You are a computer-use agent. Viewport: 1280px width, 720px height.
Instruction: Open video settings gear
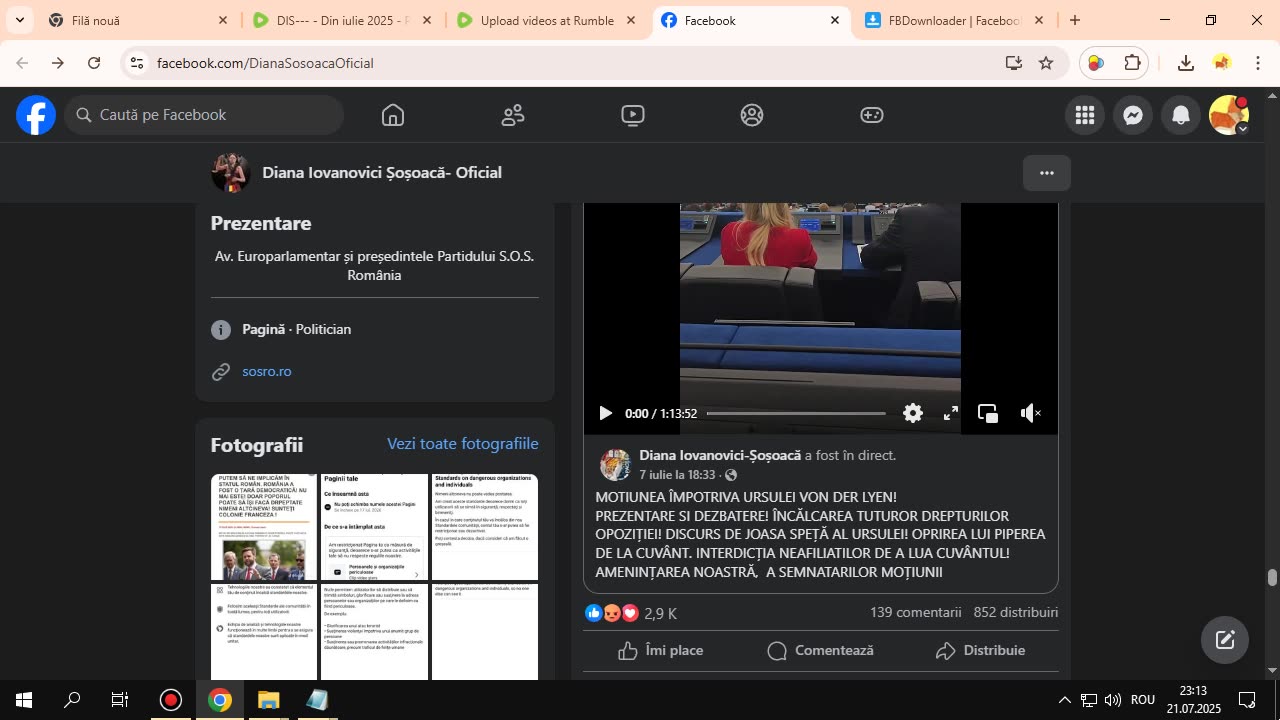click(913, 413)
